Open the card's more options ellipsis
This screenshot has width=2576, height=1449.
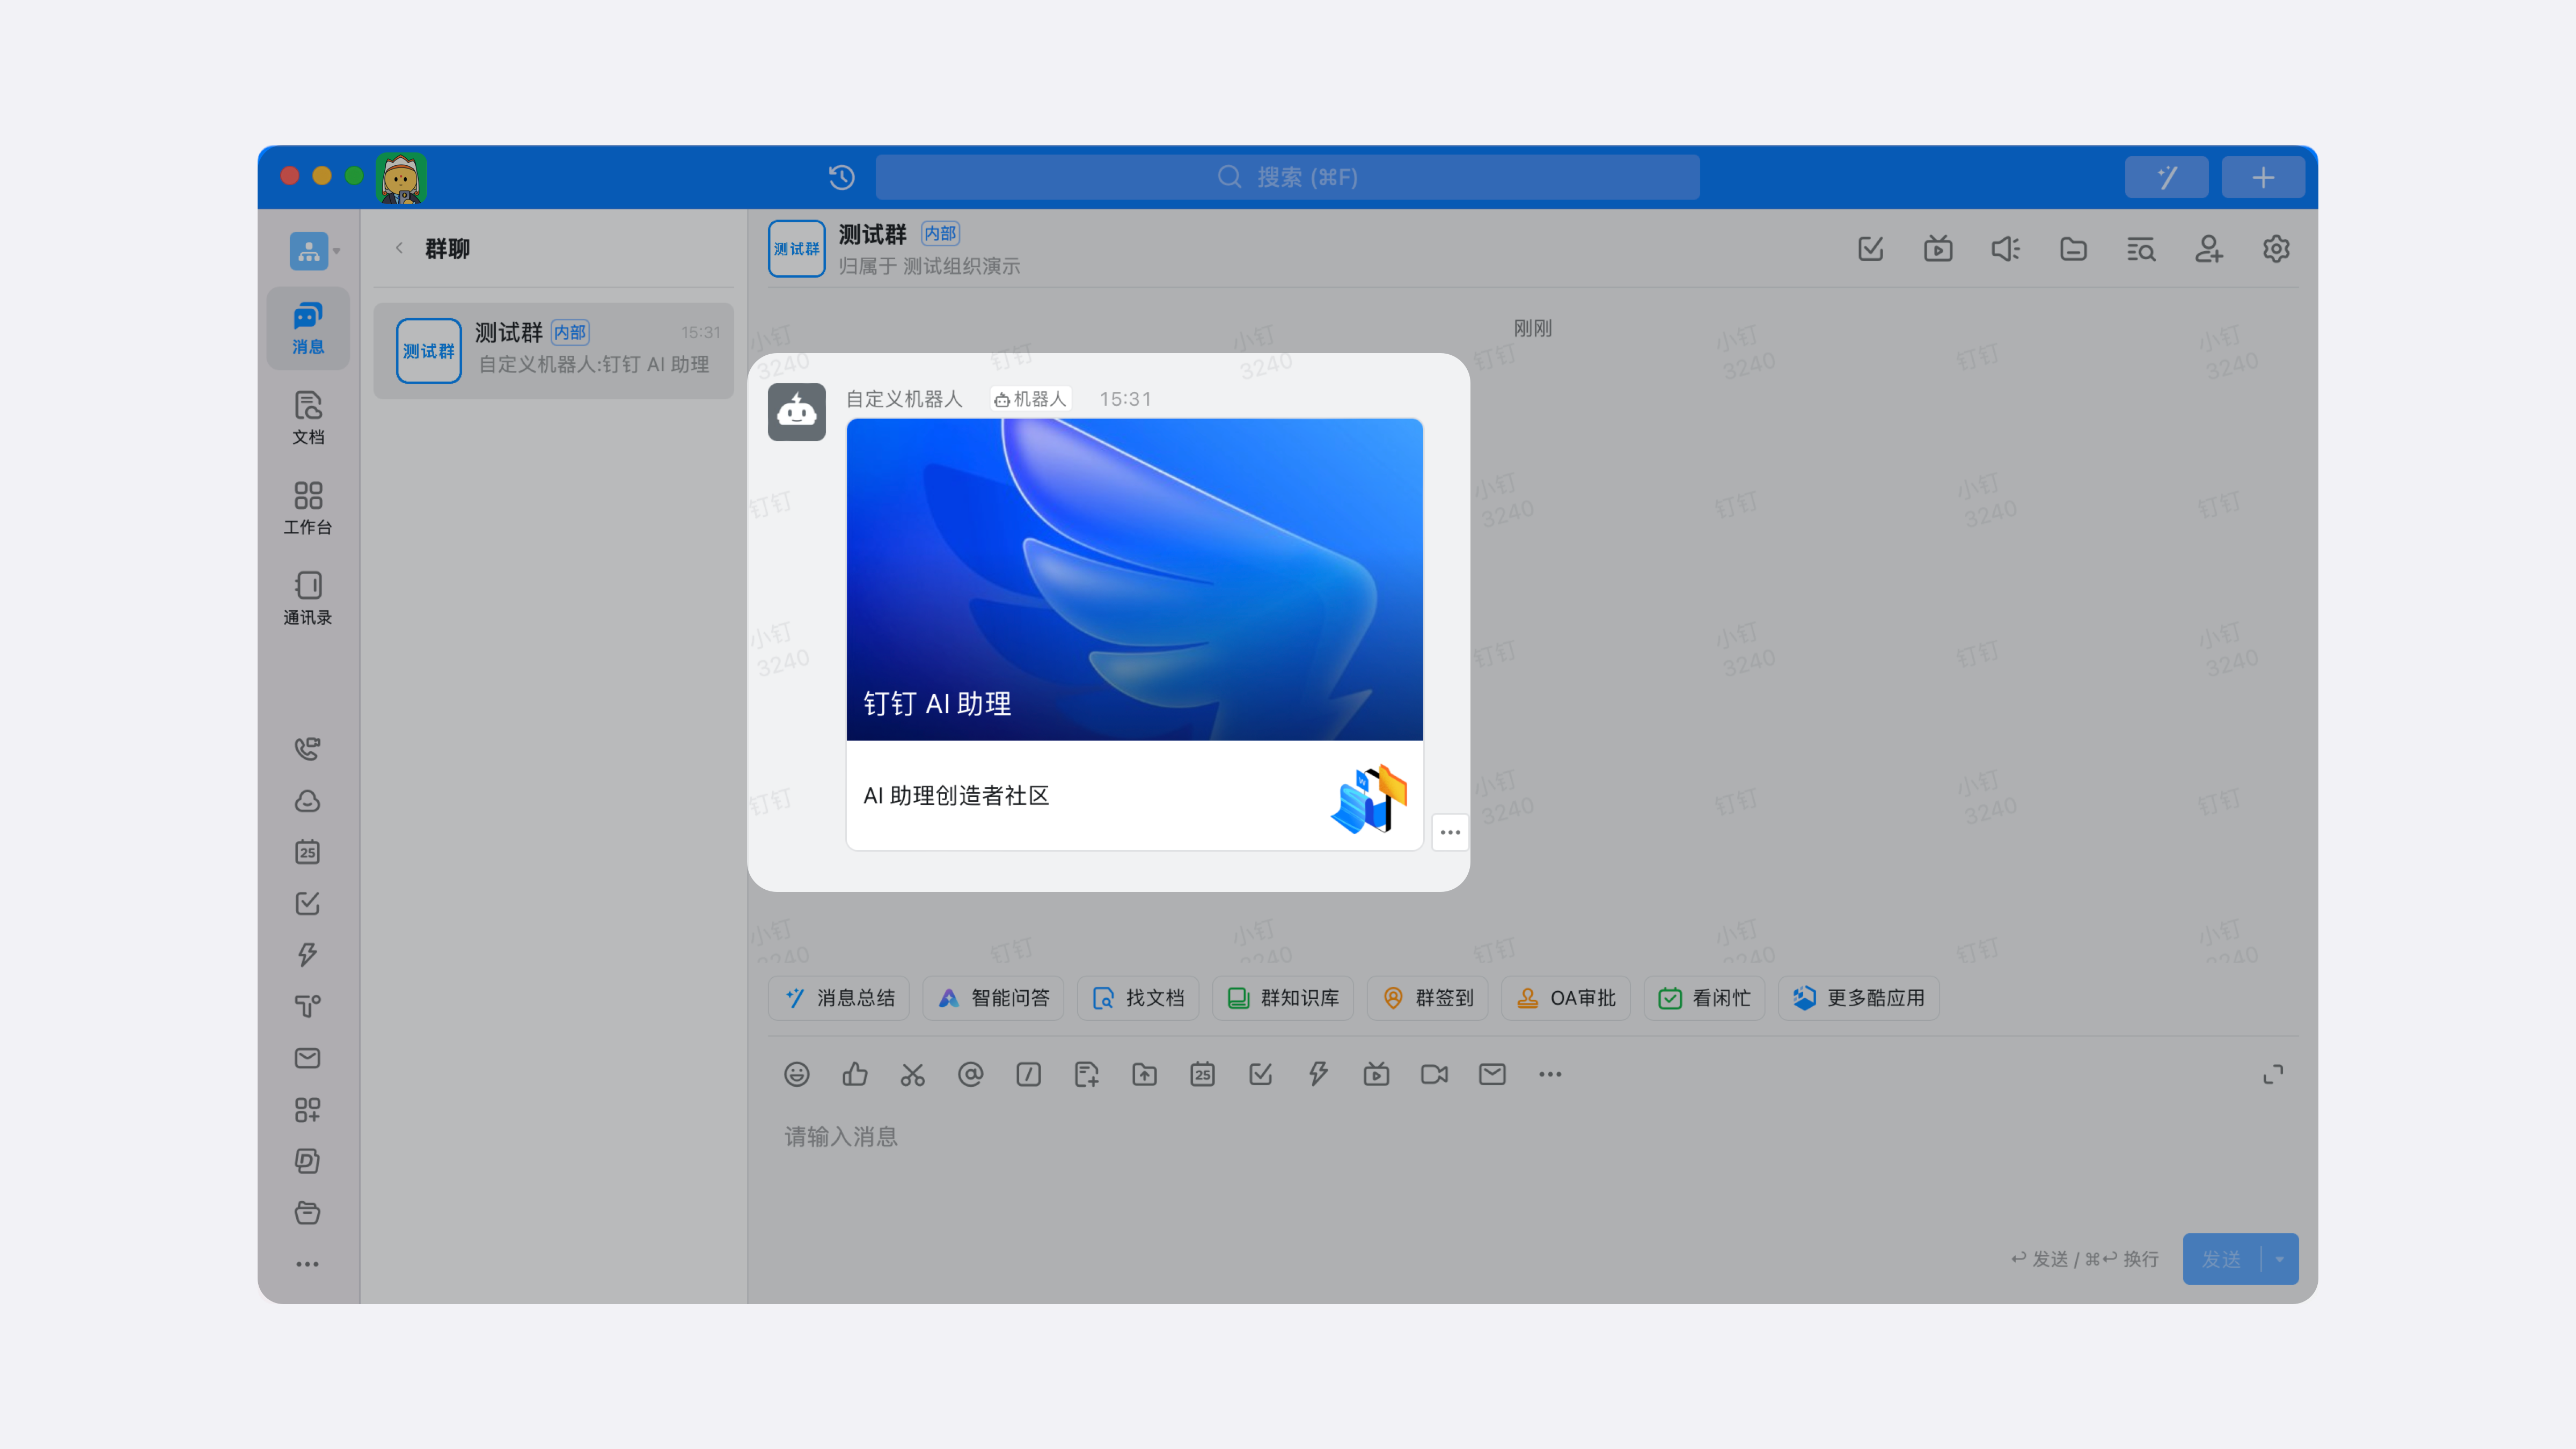pos(1450,832)
